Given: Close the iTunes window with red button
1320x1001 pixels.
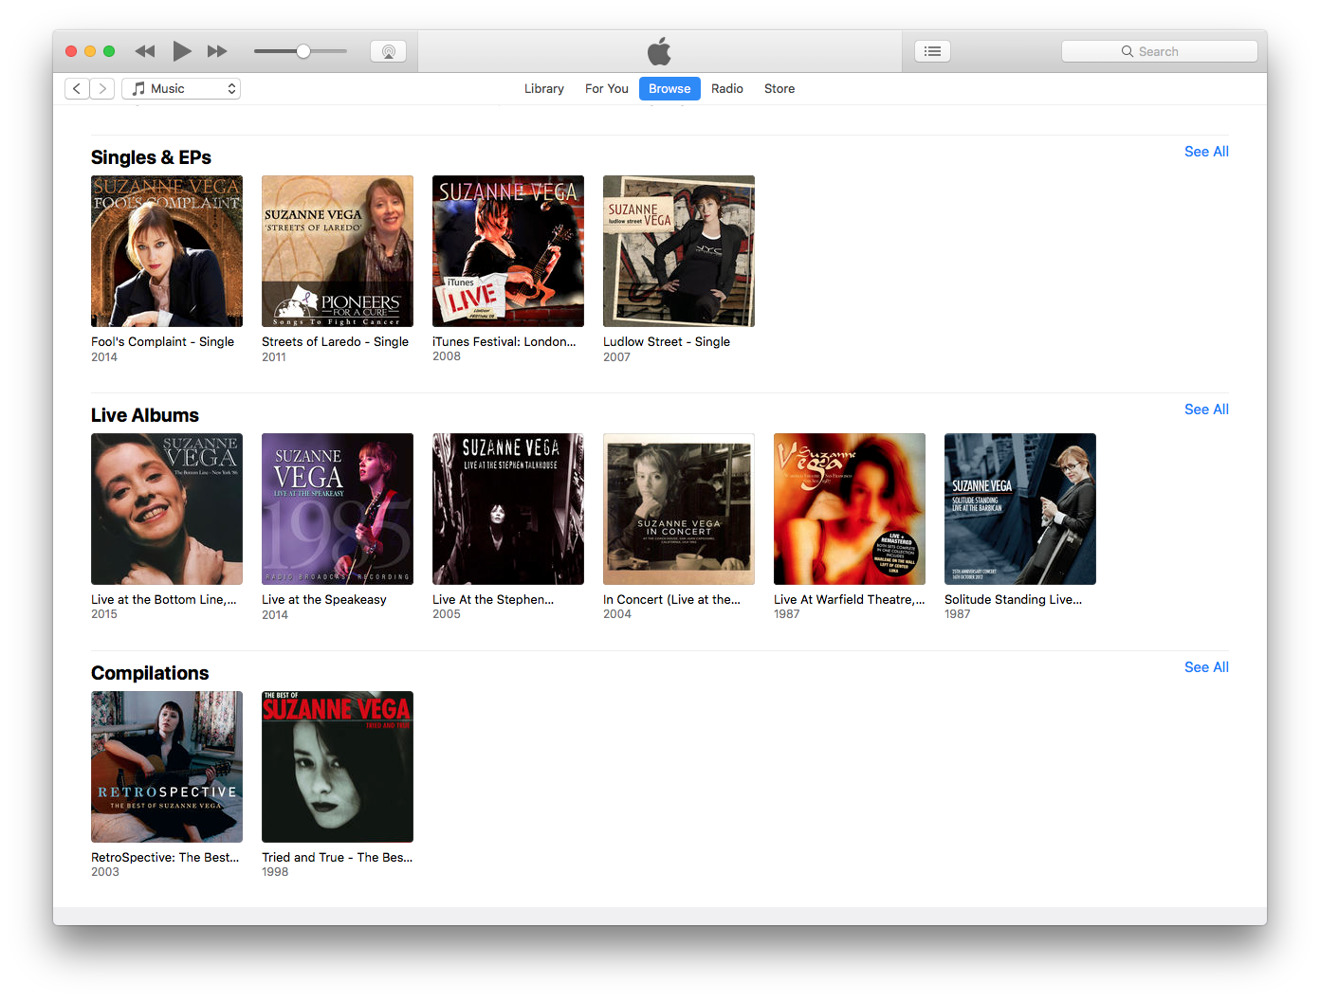Looking at the screenshot, I should (71, 51).
